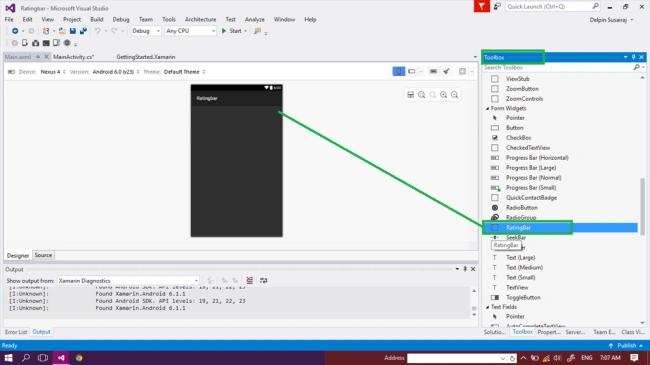Collapse the Form Widgets group
This screenshot has height=365, width=650.
click(488, 108)
